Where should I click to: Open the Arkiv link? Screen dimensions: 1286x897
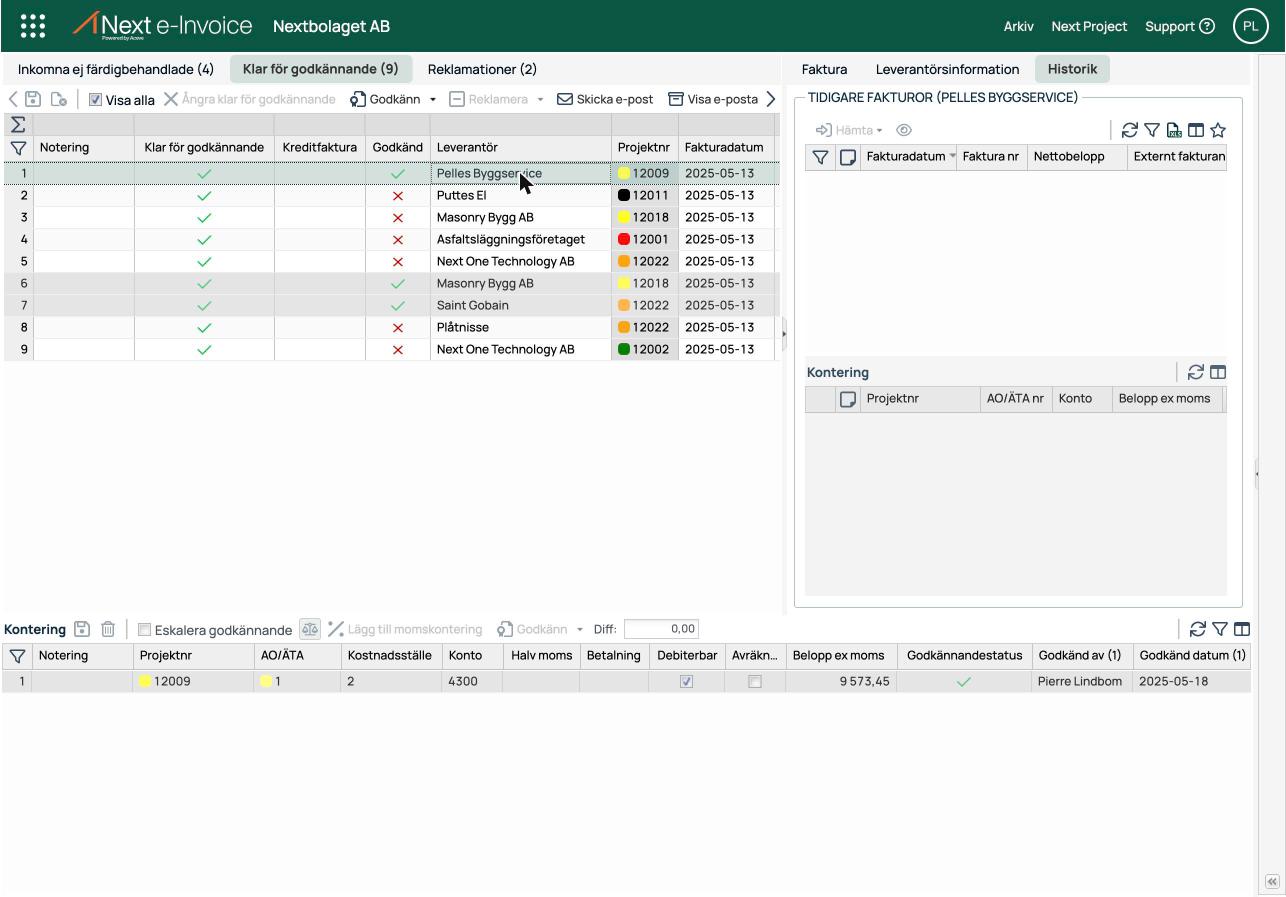click(x=1018, y=27)
